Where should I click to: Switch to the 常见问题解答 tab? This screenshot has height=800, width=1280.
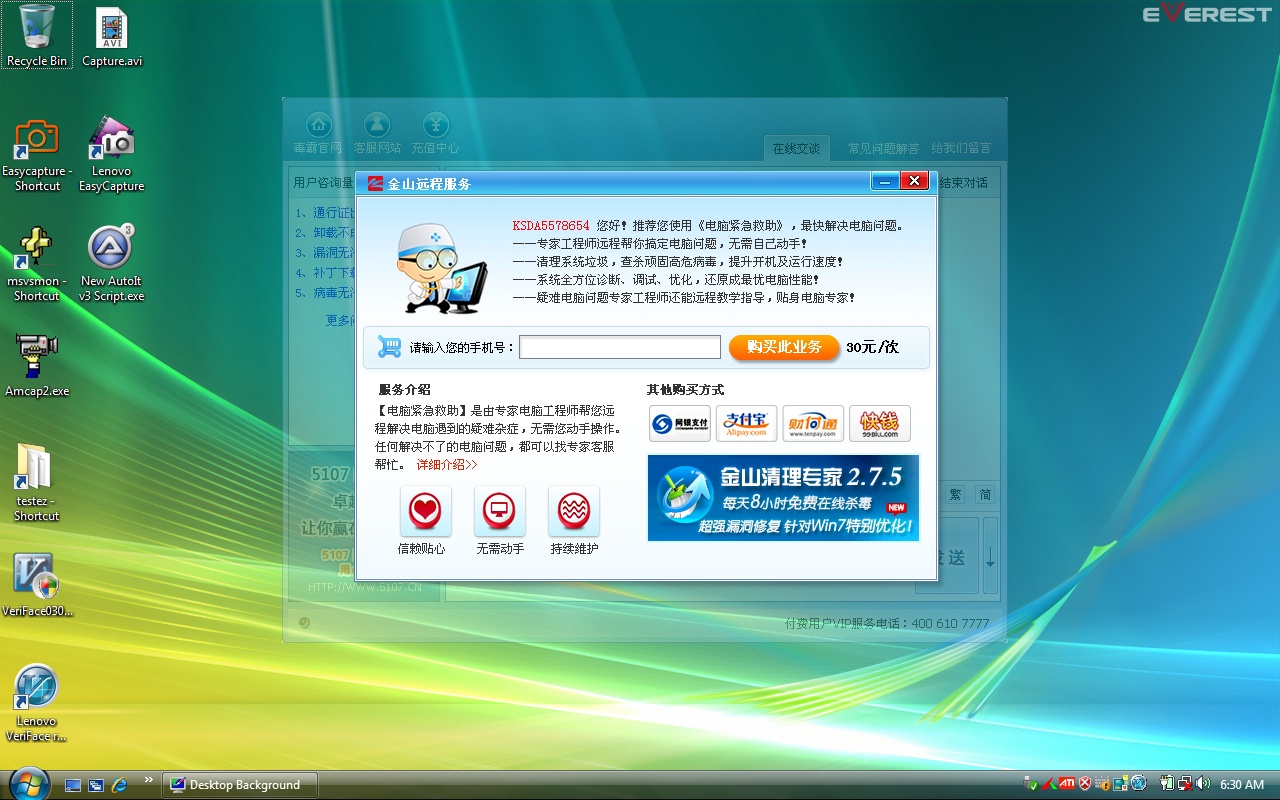tap(883, 148)
